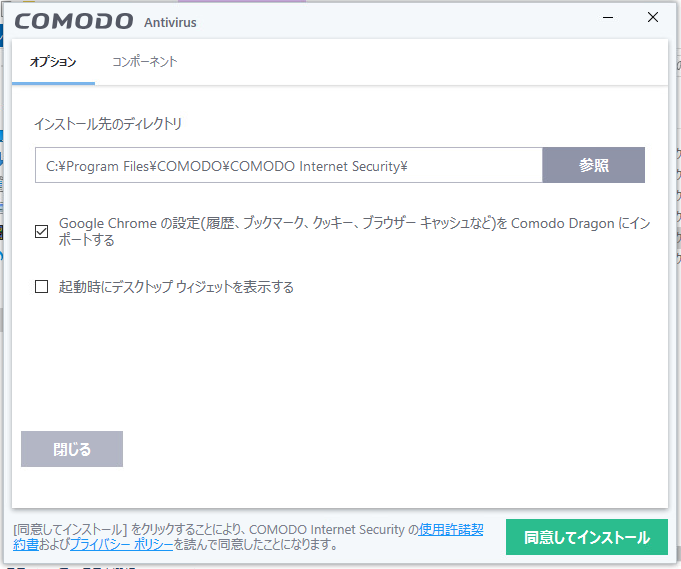Click the 参照 browse button
681x569 pixels.
point(593,165)
